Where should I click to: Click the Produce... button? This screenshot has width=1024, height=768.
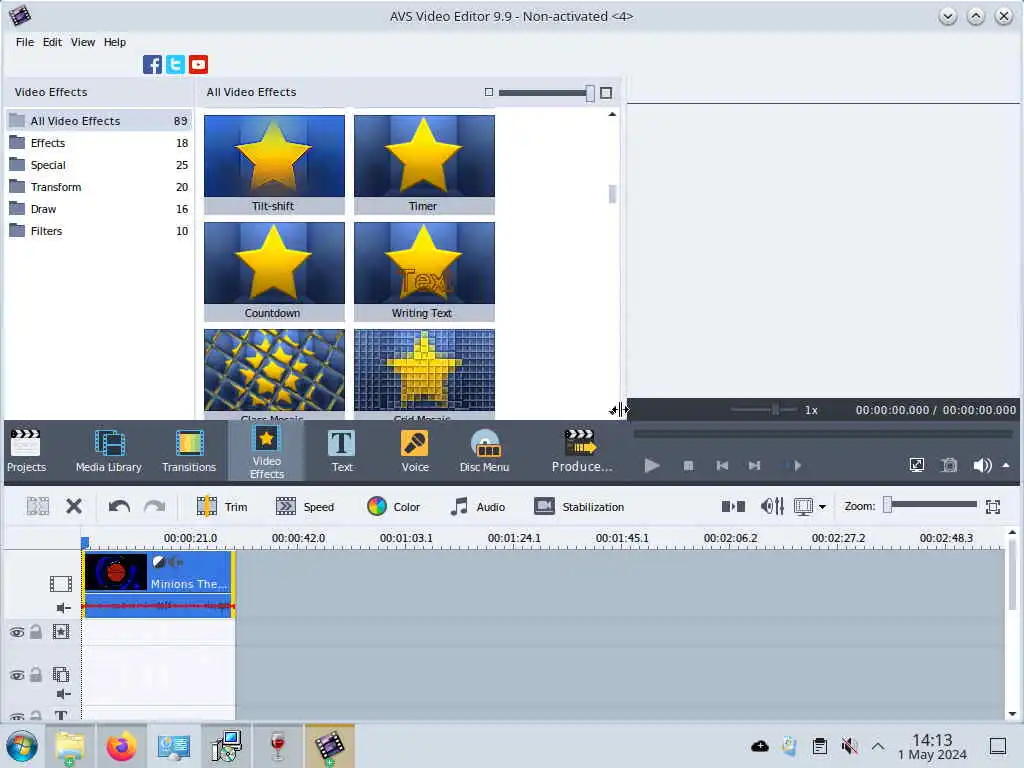pos(581,451)
